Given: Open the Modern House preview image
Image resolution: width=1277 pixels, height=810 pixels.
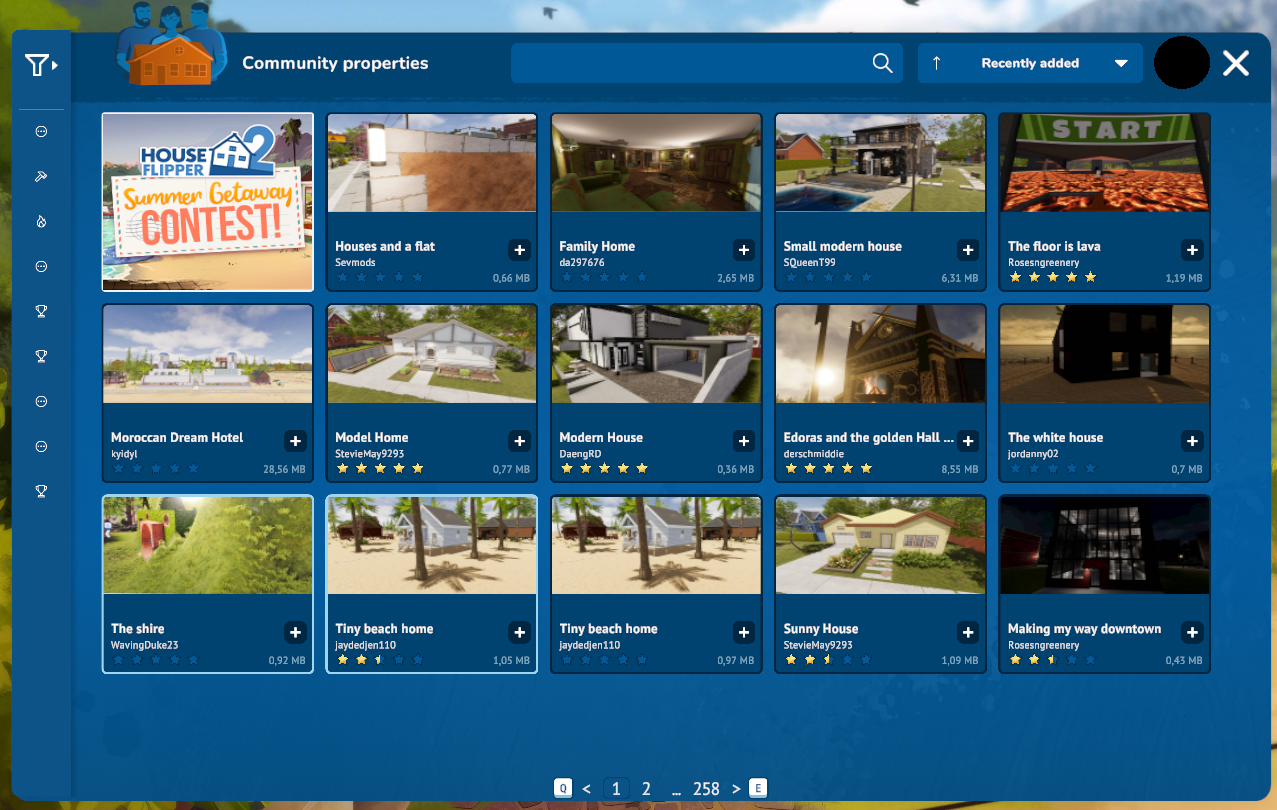Looking at the screenshot, I should (656, 354).
